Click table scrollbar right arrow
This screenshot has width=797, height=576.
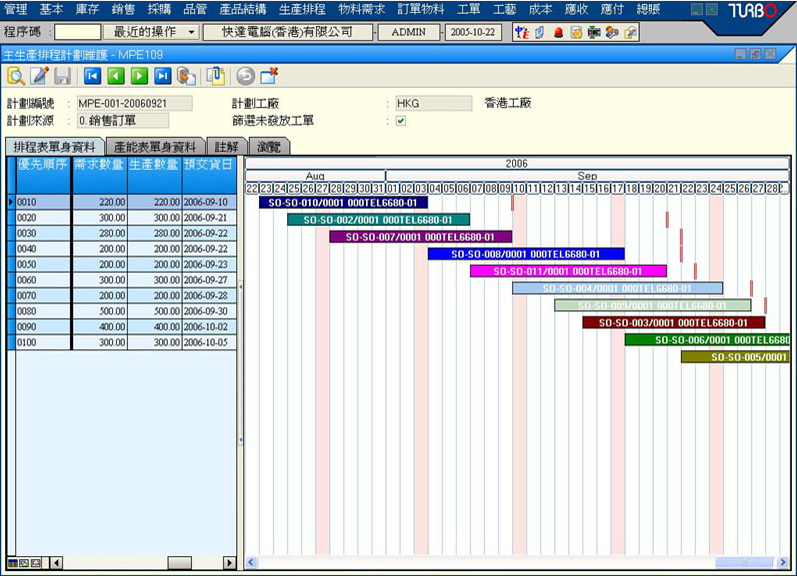pyautogui.click(x=229, y=563)
